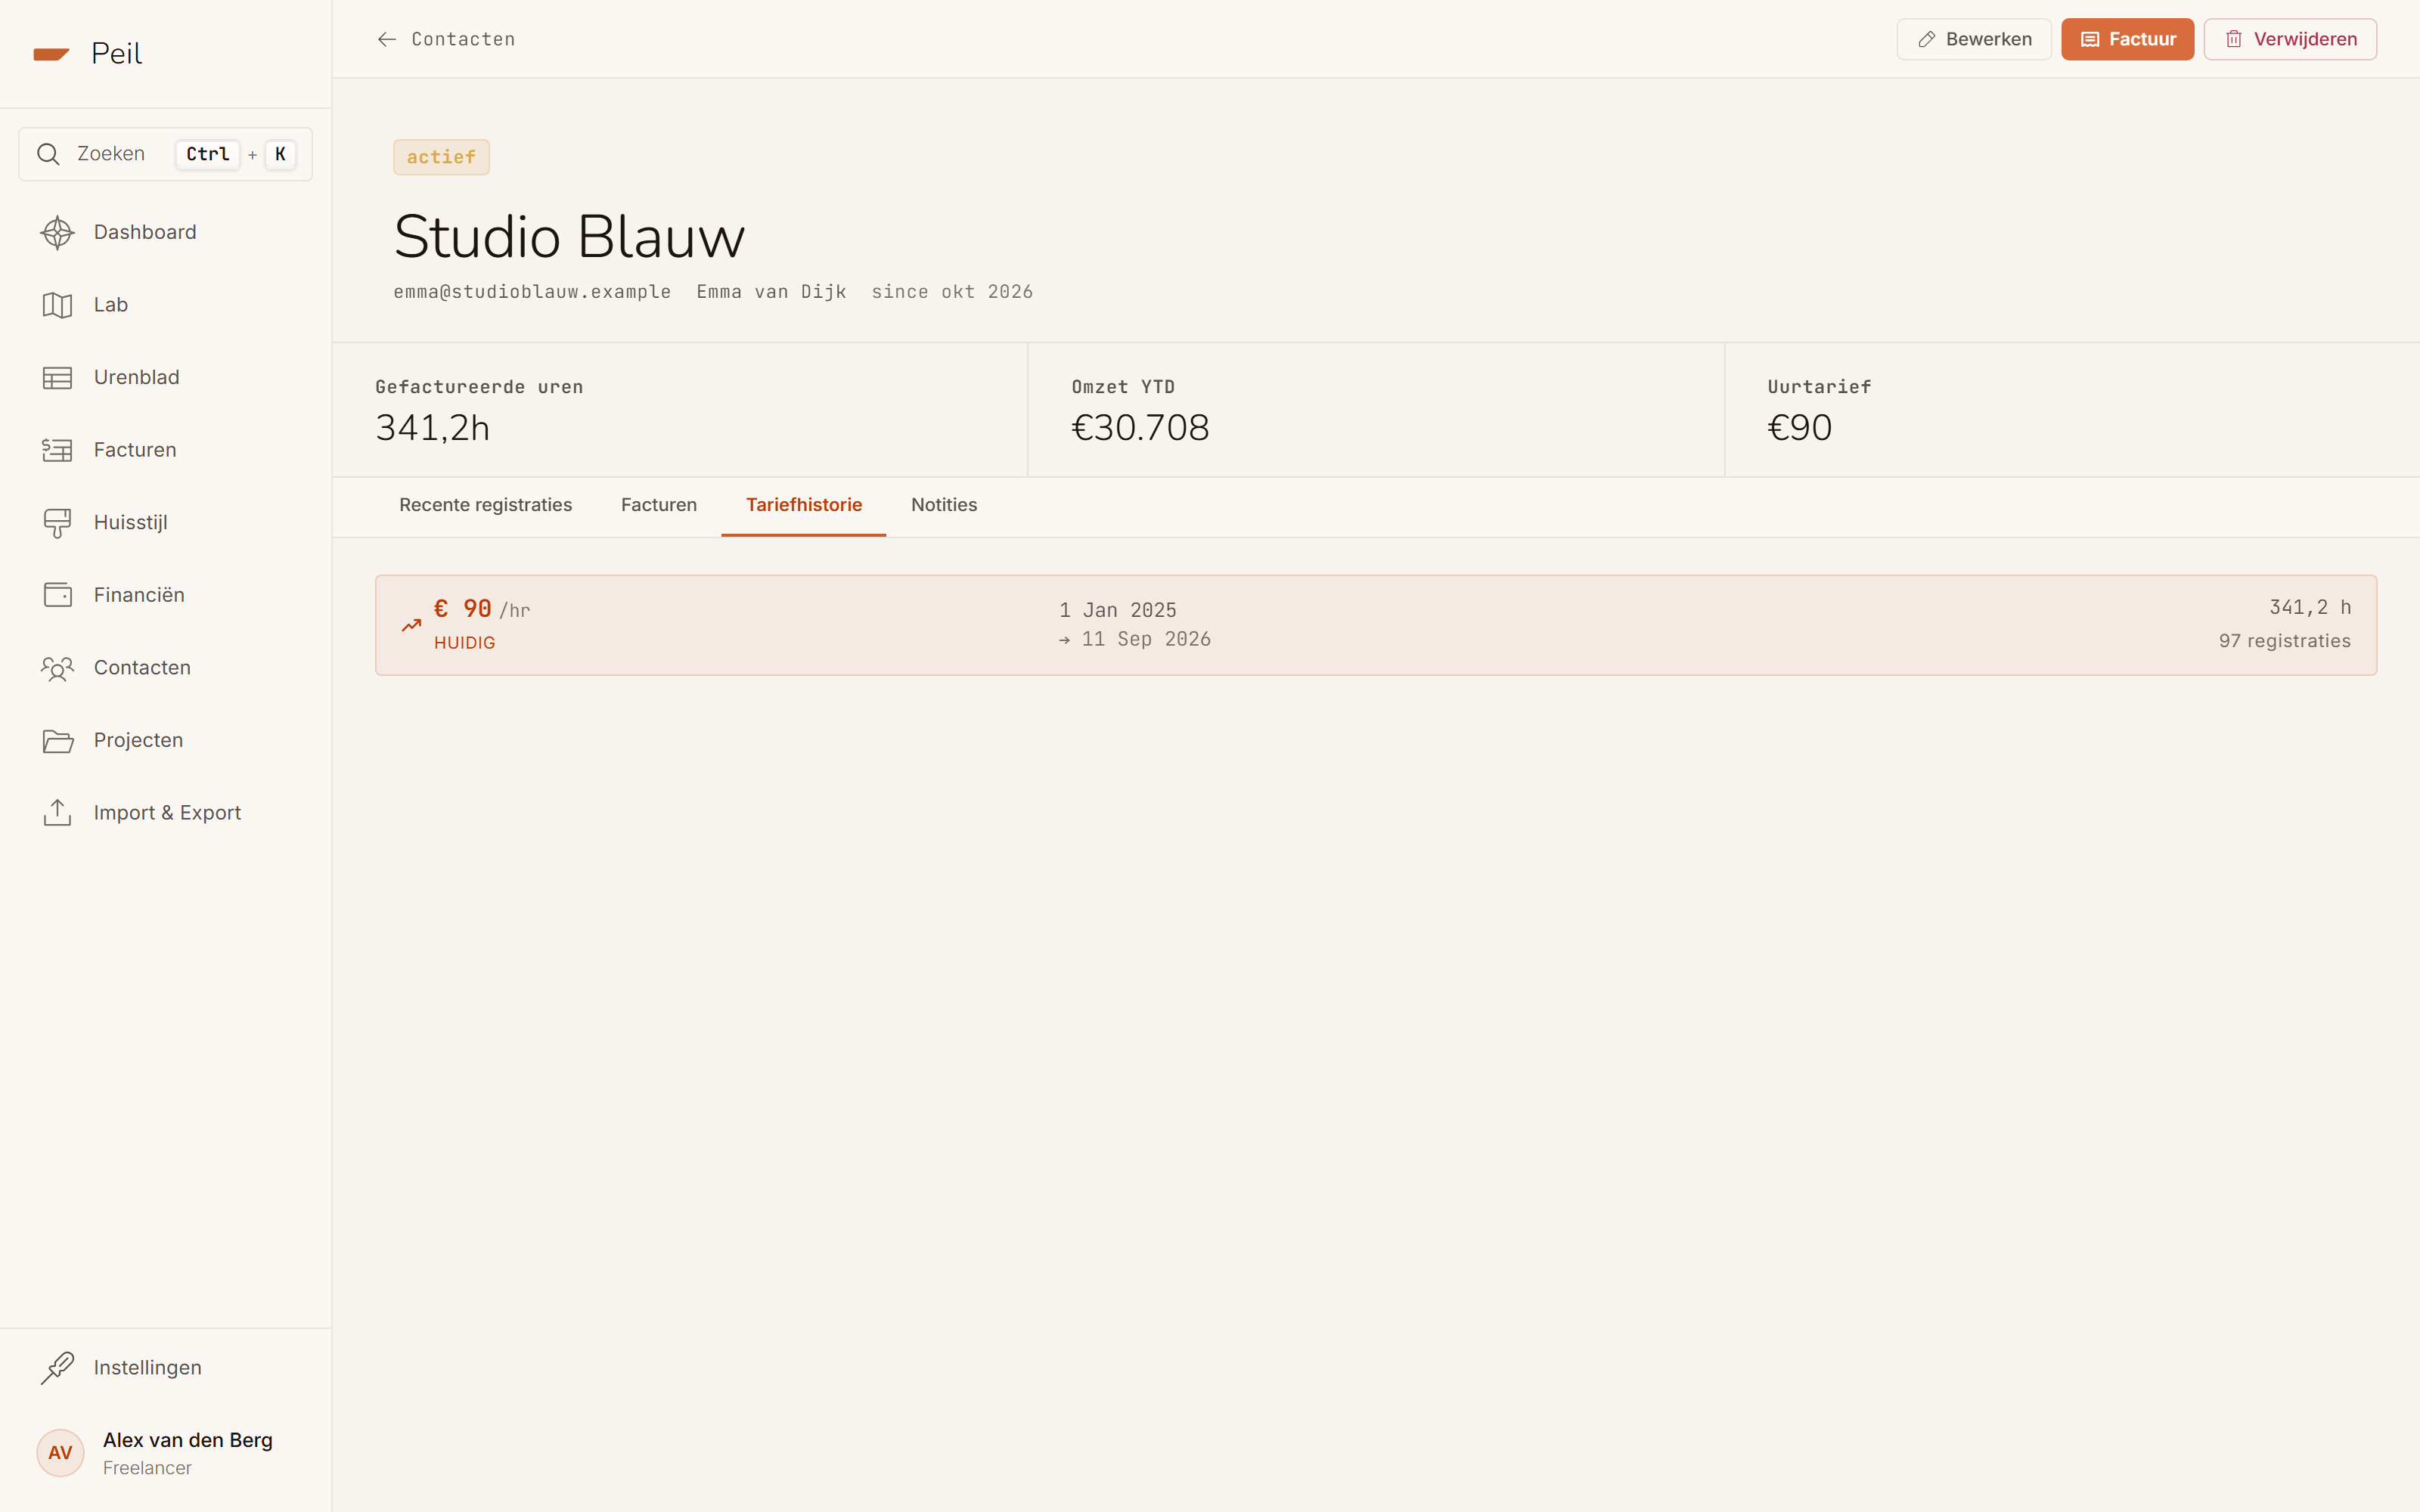Create invoice with Factuur button

2127,39
